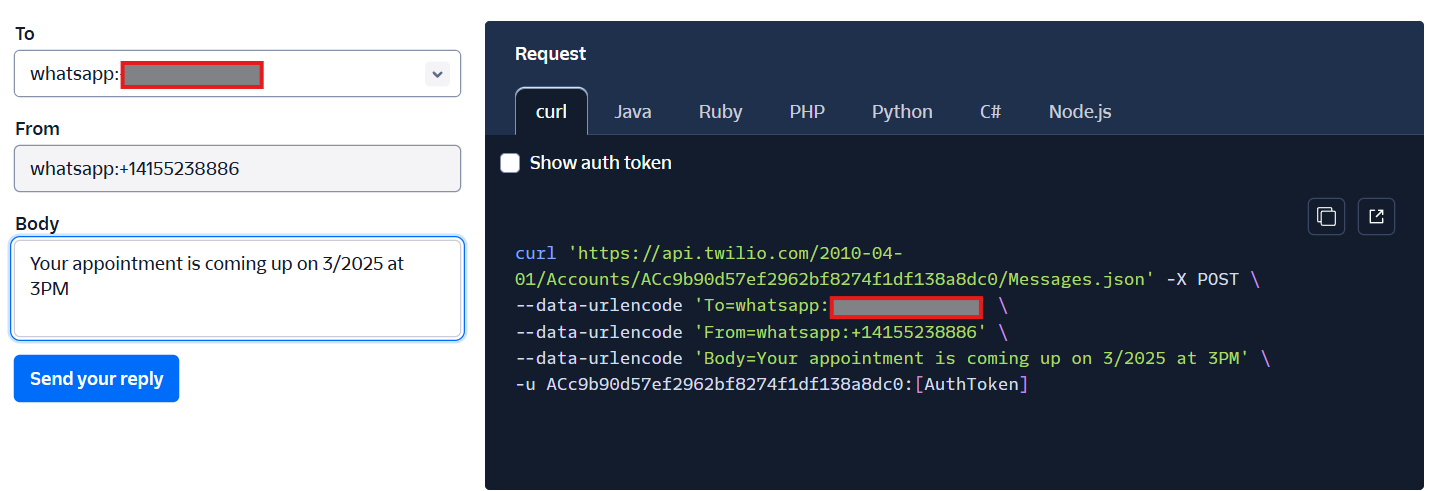
Task: Switch to the Java tab
Action: pos(633,111)
